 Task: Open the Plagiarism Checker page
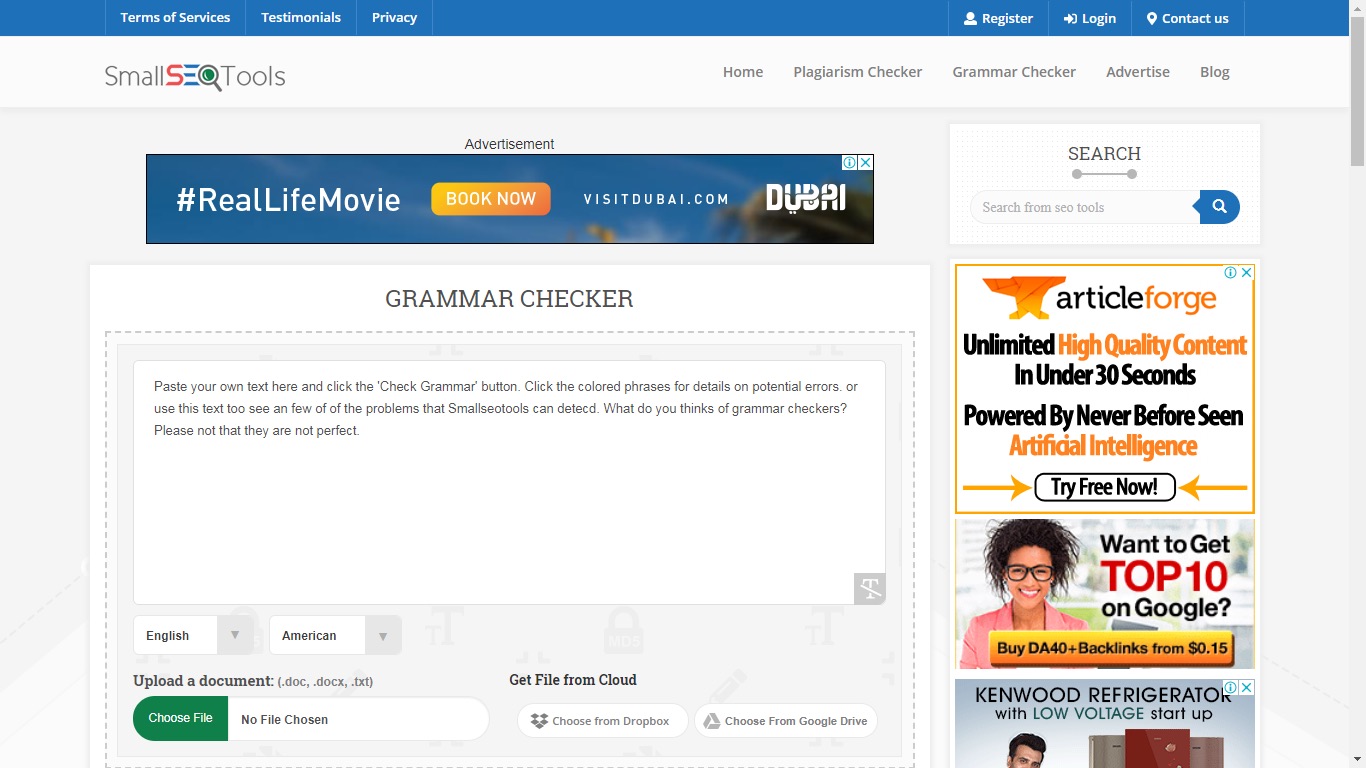[x=857, y=71]
